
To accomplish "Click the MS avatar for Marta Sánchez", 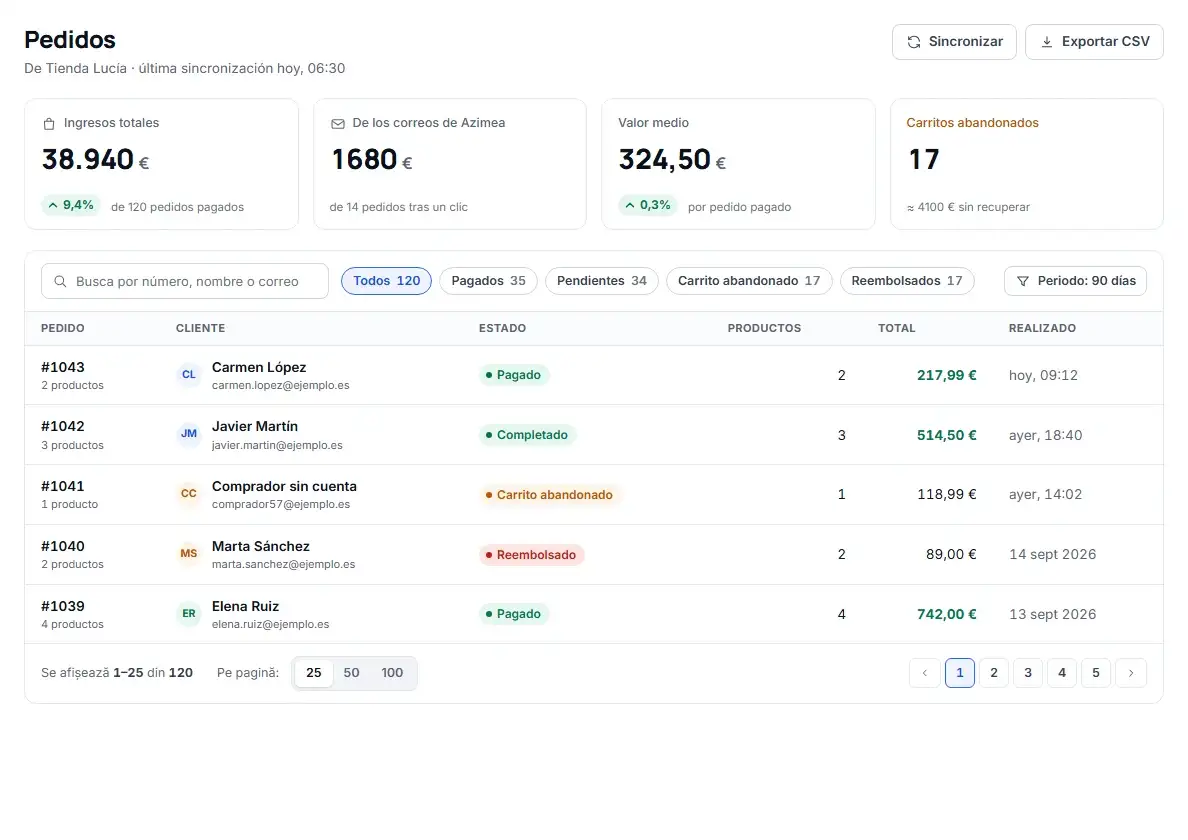I will 189,554.
